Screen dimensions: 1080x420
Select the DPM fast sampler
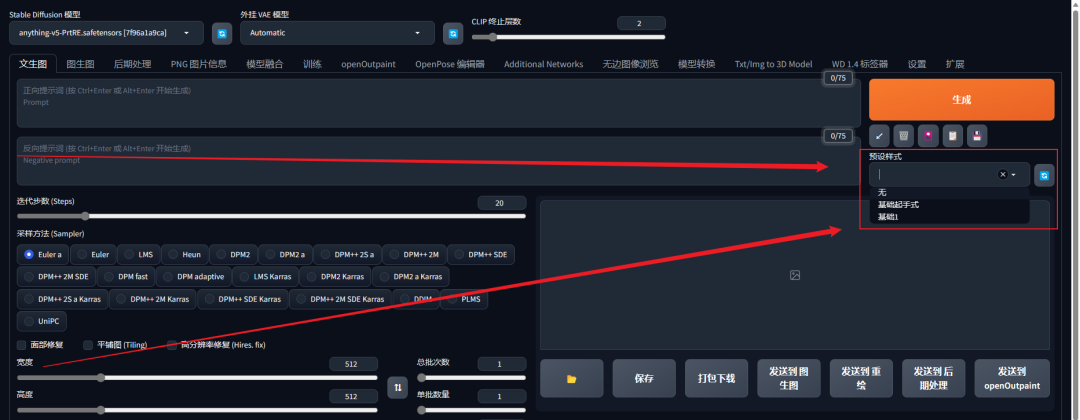click(126, 277)
